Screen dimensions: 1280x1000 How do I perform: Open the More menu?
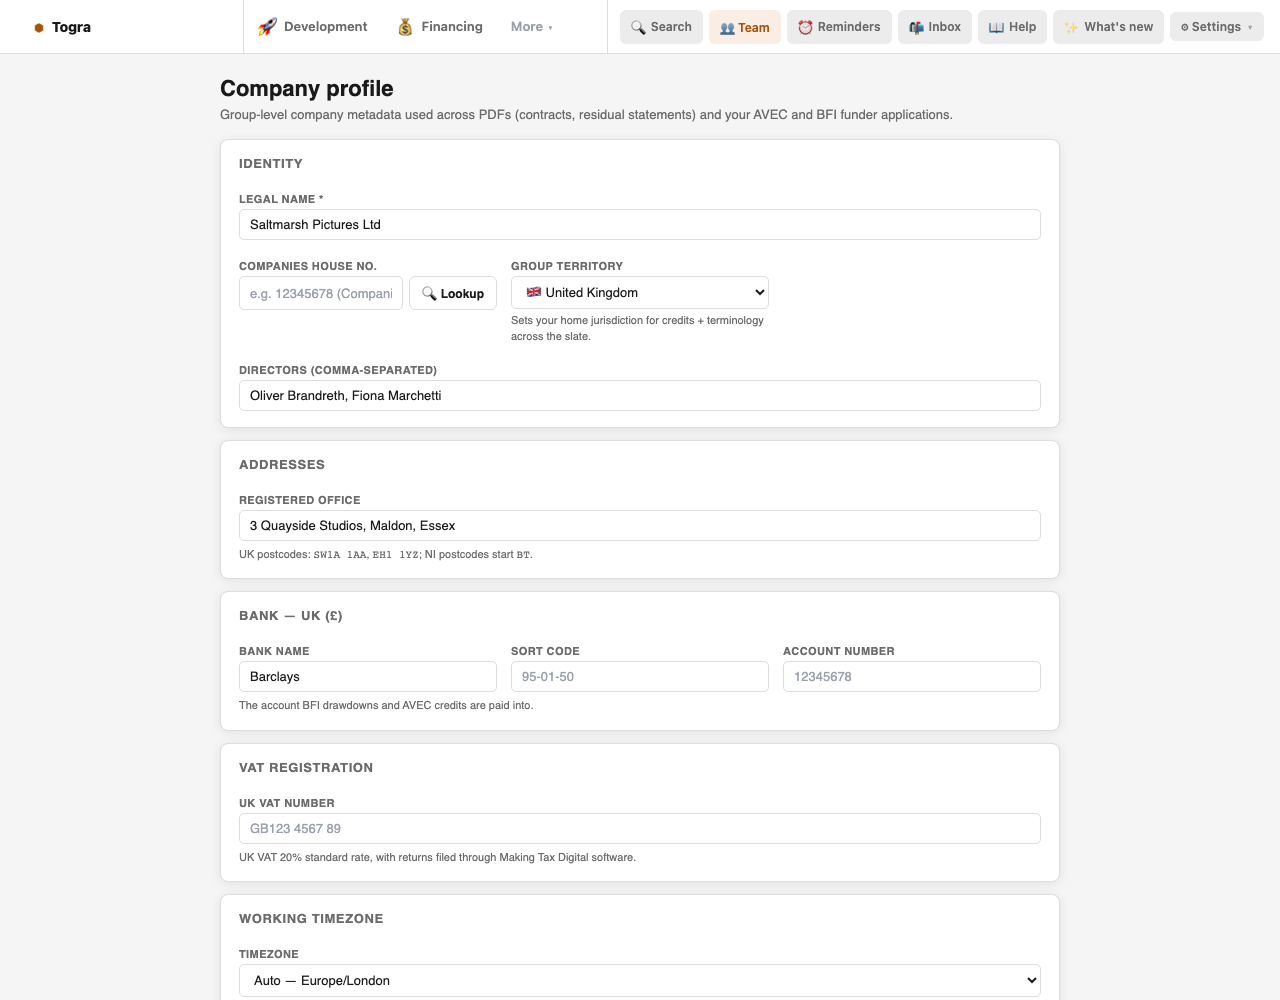[x=532, y=27]
